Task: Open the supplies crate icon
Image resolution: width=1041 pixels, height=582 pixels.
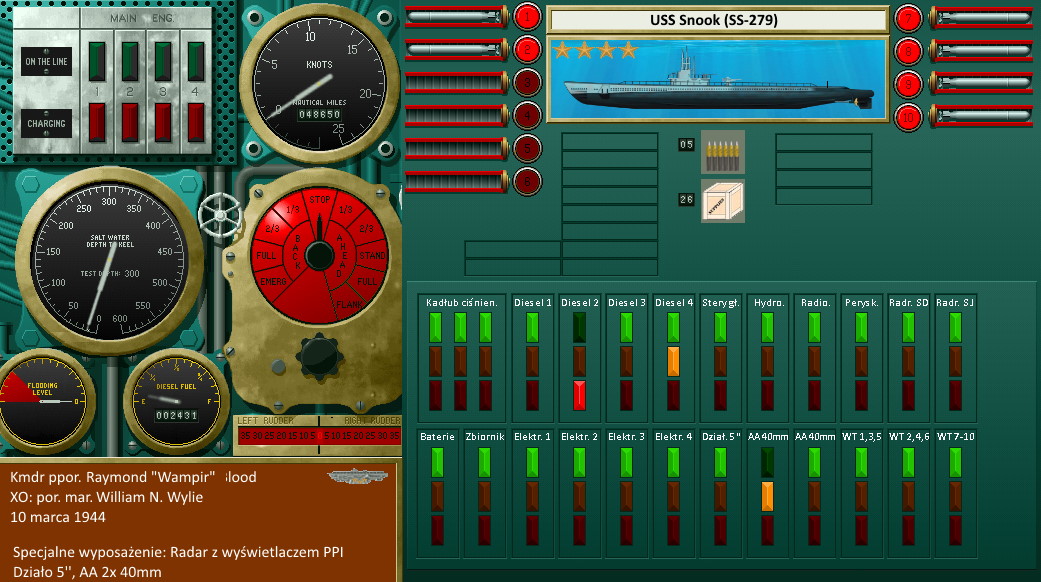Action: click(x=722, y=200)
